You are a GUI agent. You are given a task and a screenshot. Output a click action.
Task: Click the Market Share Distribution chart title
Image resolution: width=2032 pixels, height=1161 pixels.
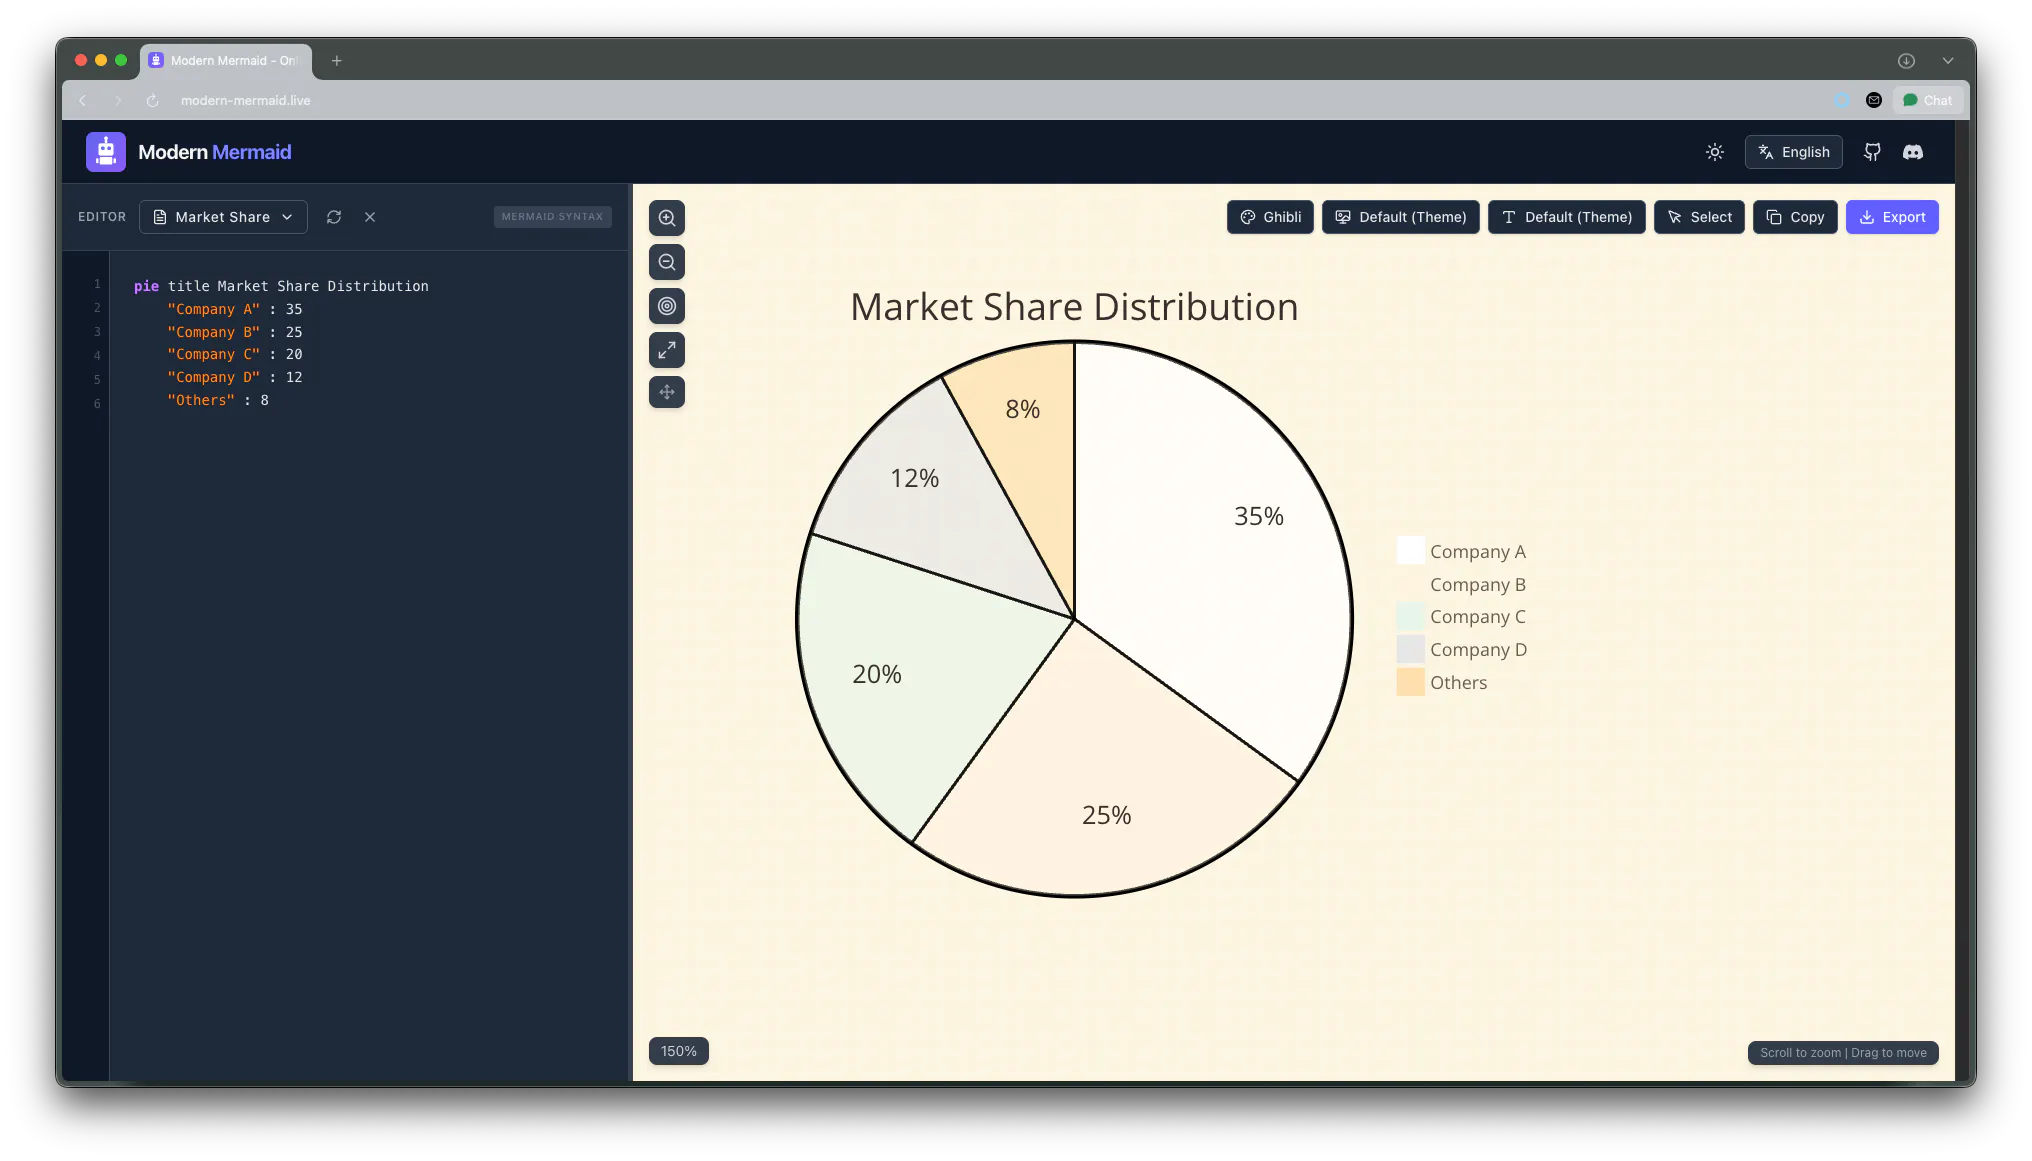[x=1074, y=307]
